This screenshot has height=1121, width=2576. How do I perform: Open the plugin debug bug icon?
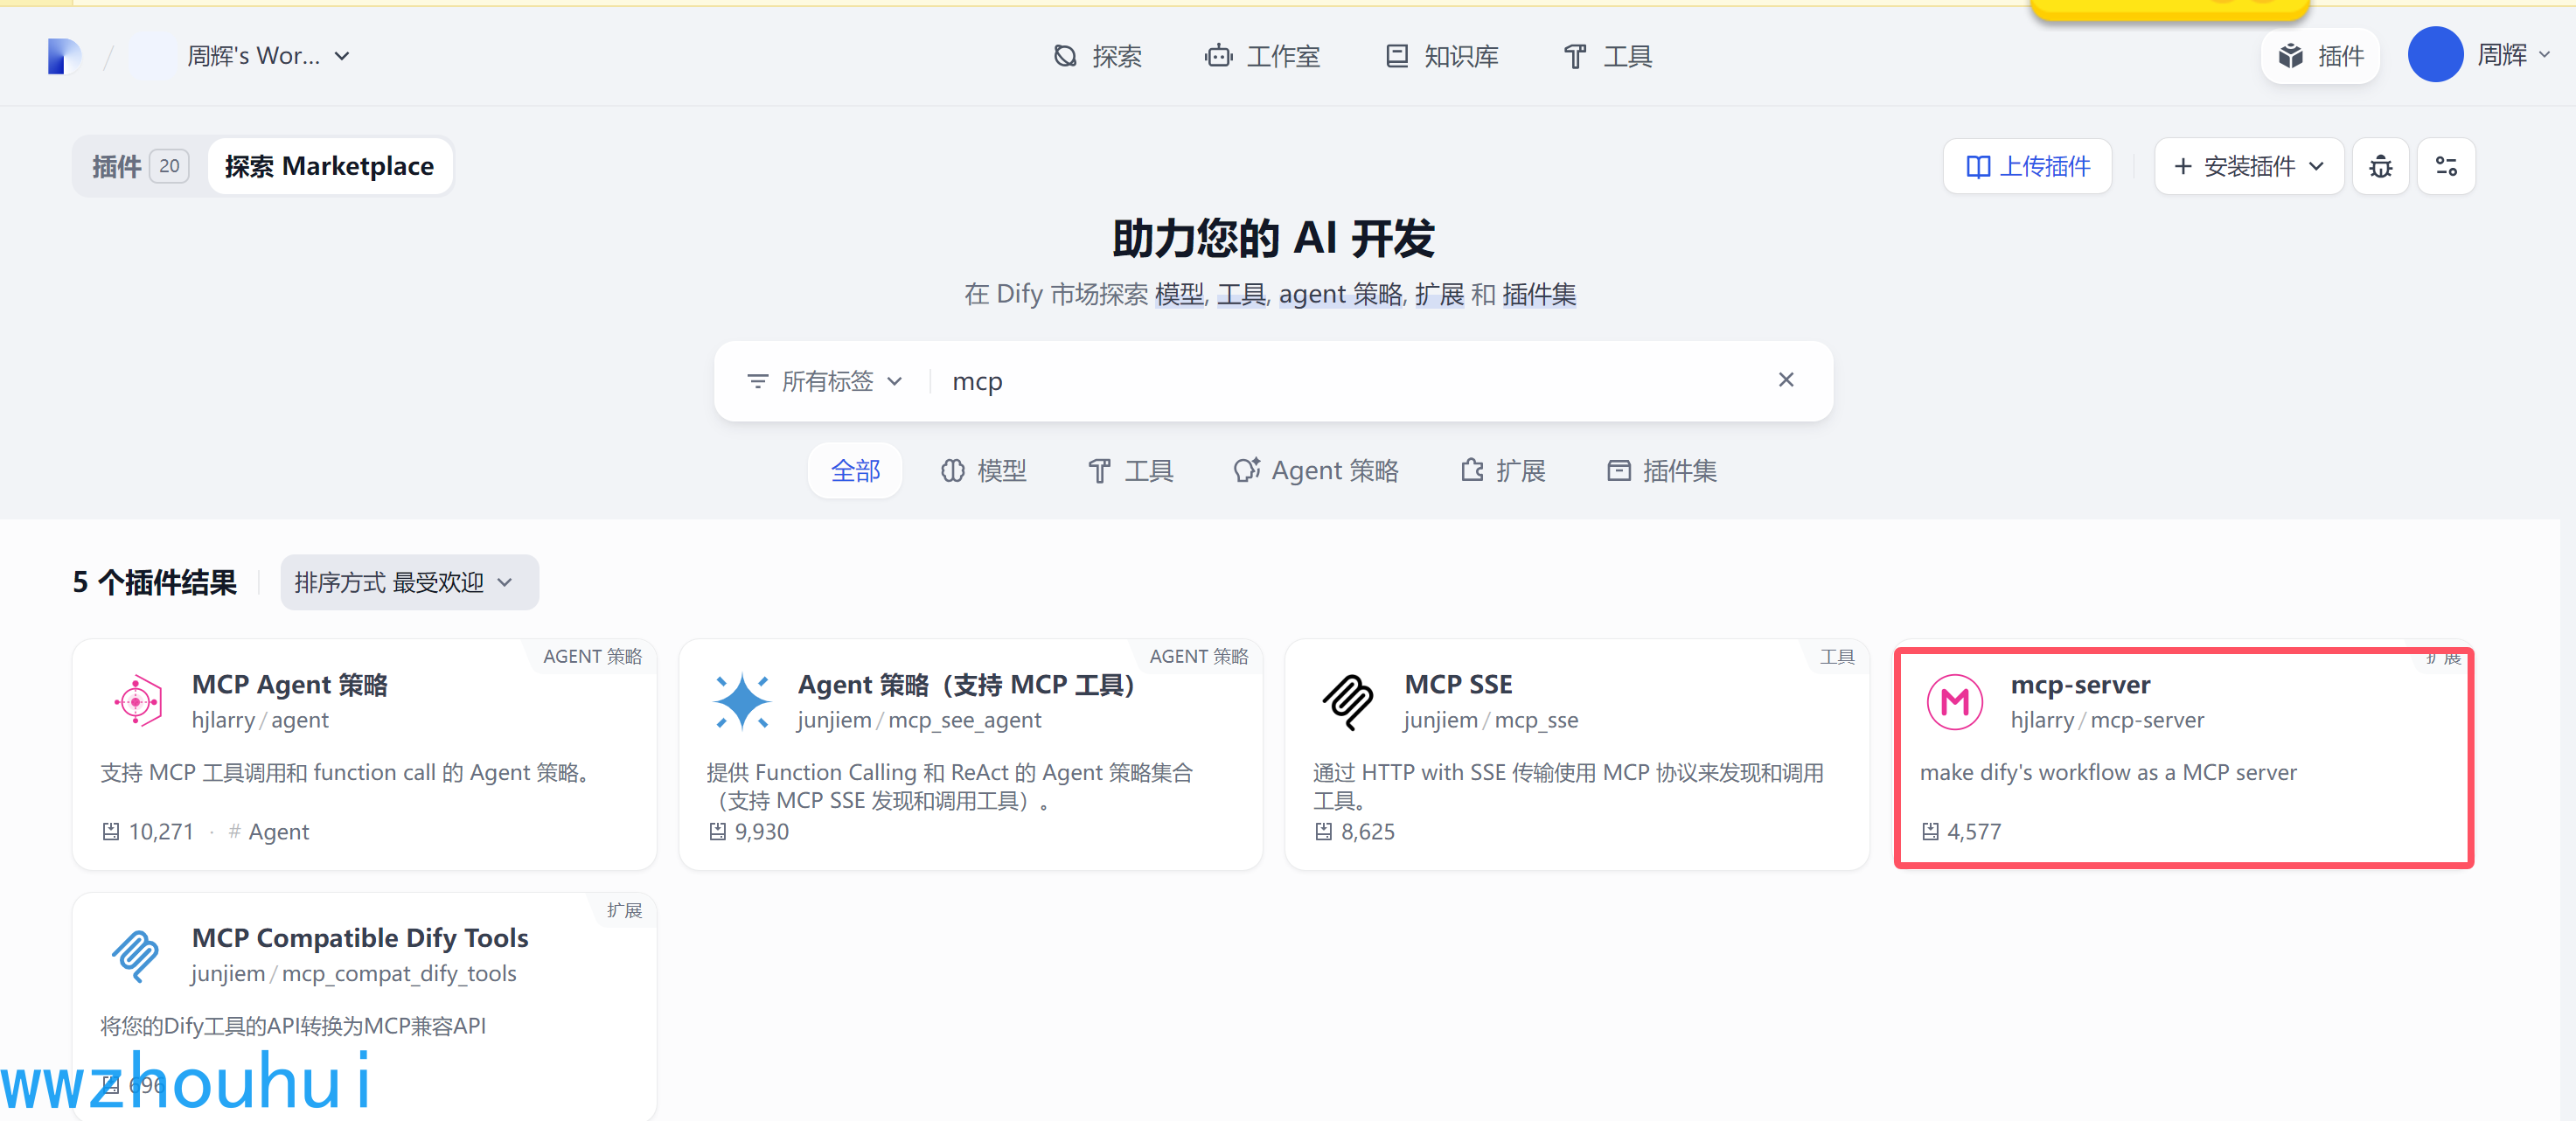click(2381, 166)
